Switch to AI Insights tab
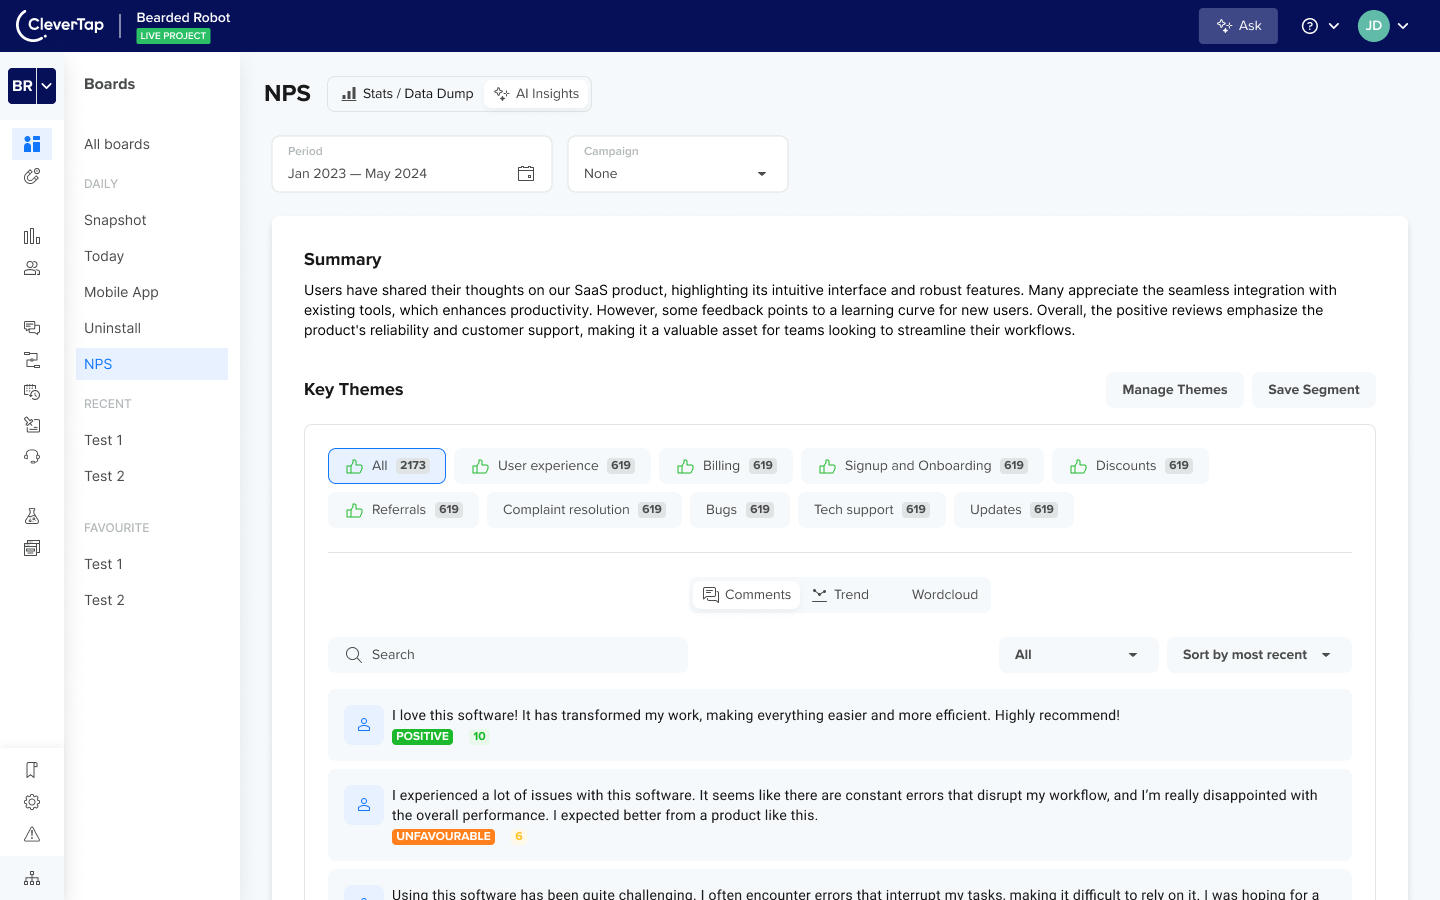The height and width of the screenshot is (900, 1440). tap(537, 94)
